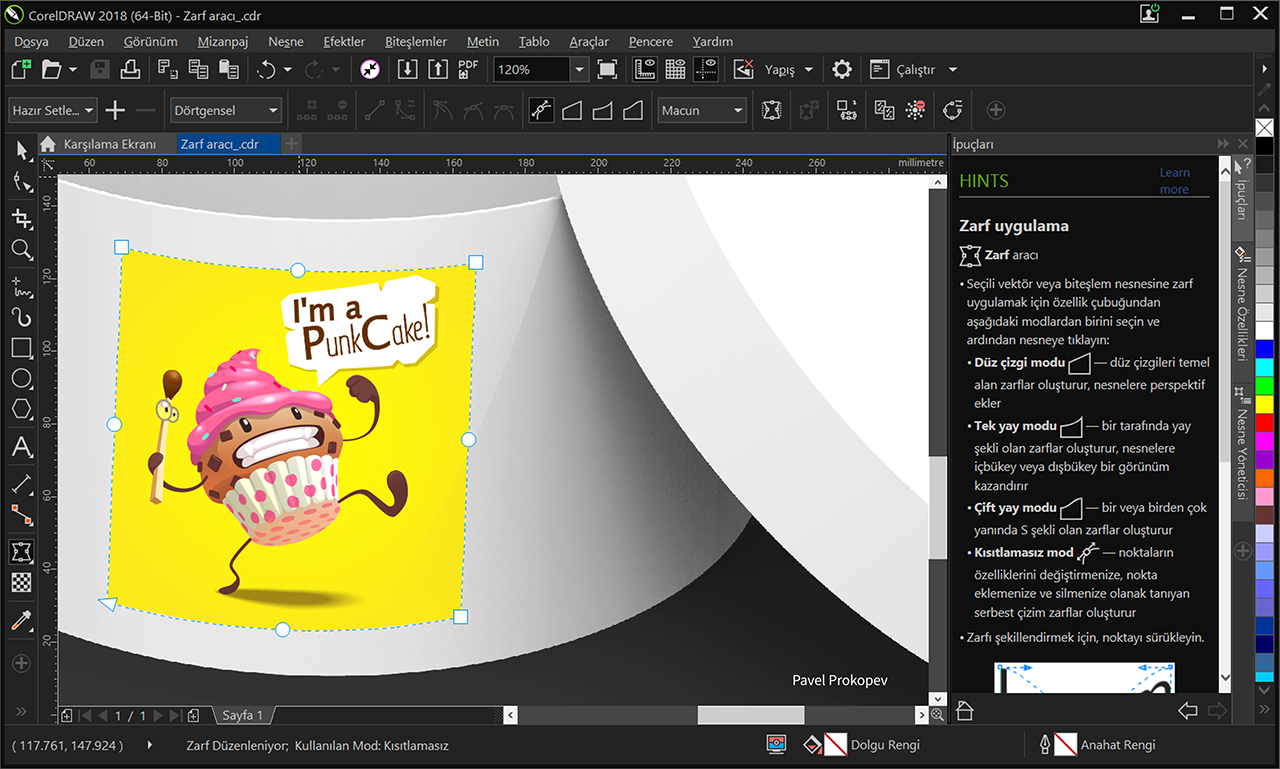
Task: Select the Zoom tool in the toolbox
Action: pos(21,250)
